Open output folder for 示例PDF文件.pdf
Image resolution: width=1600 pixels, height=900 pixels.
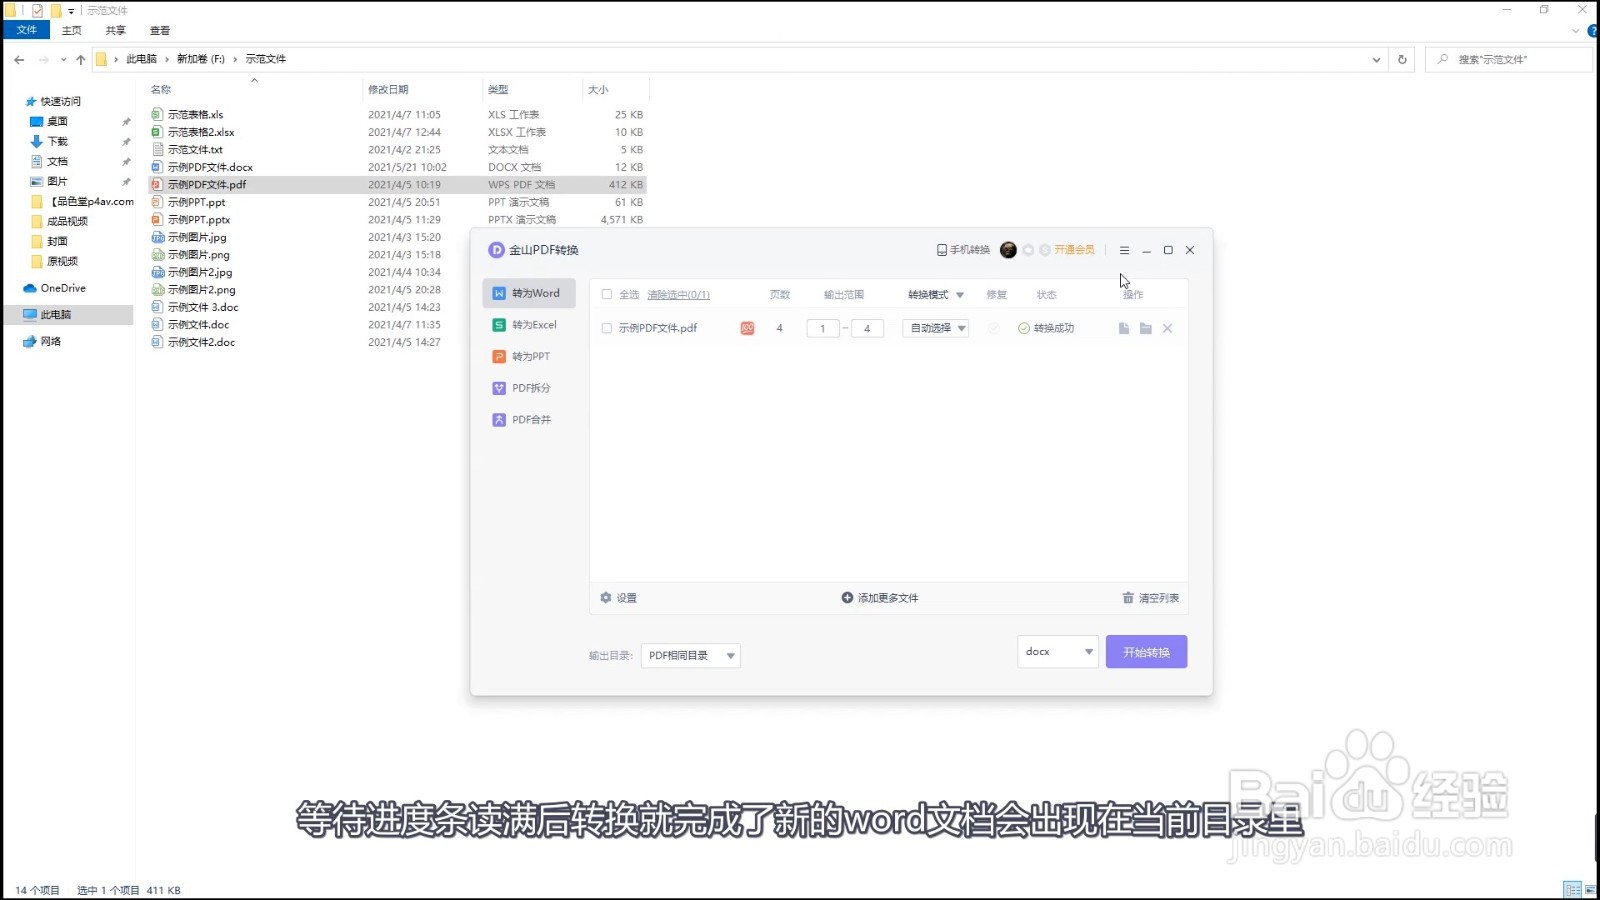1146,328
